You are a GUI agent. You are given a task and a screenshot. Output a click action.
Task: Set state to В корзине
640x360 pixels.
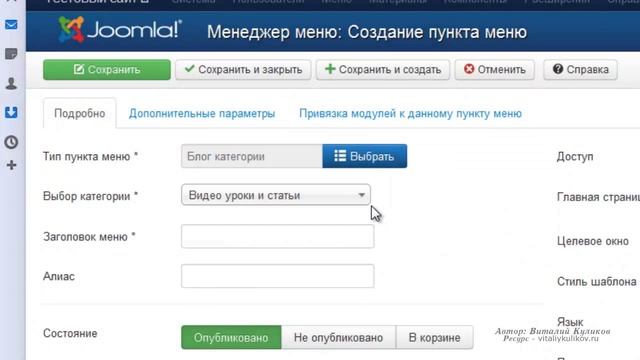[x=434, y=337]
